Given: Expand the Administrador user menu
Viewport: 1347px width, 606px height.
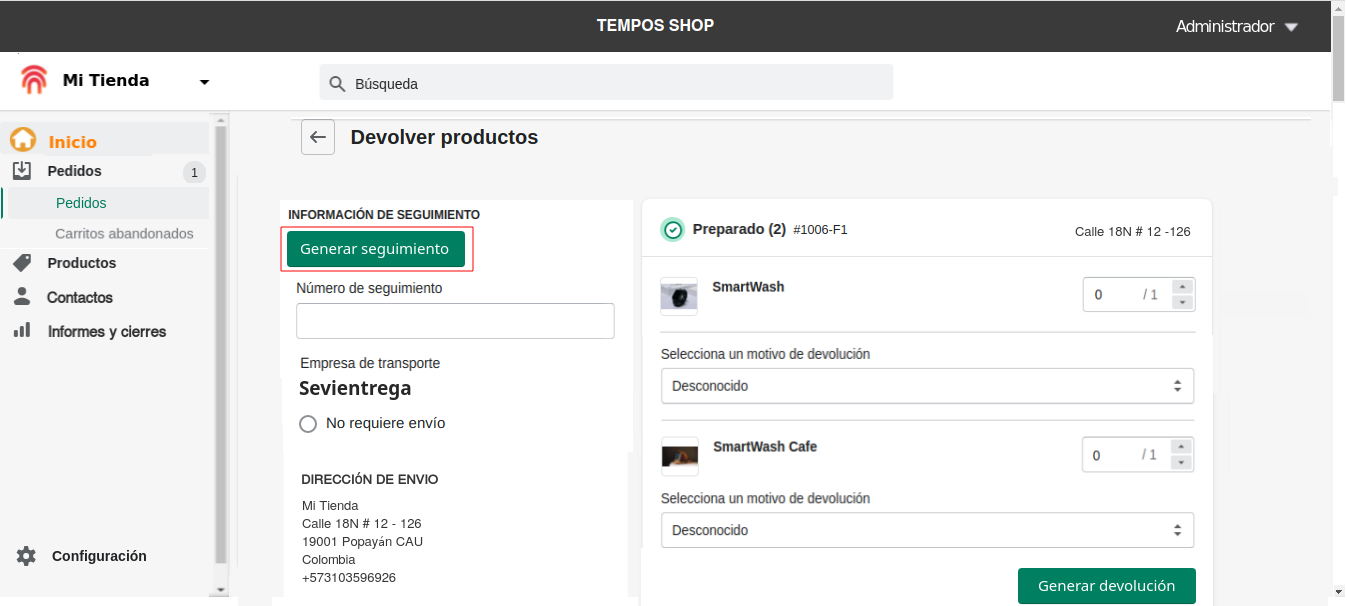Looking at the screenshot, I should coord(1290,27).
